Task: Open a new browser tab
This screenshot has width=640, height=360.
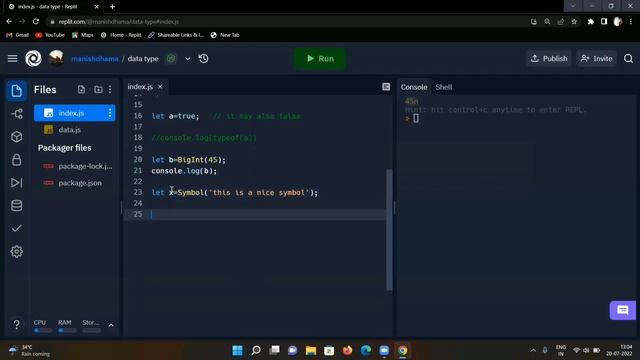Action: [x=112, y=7]
